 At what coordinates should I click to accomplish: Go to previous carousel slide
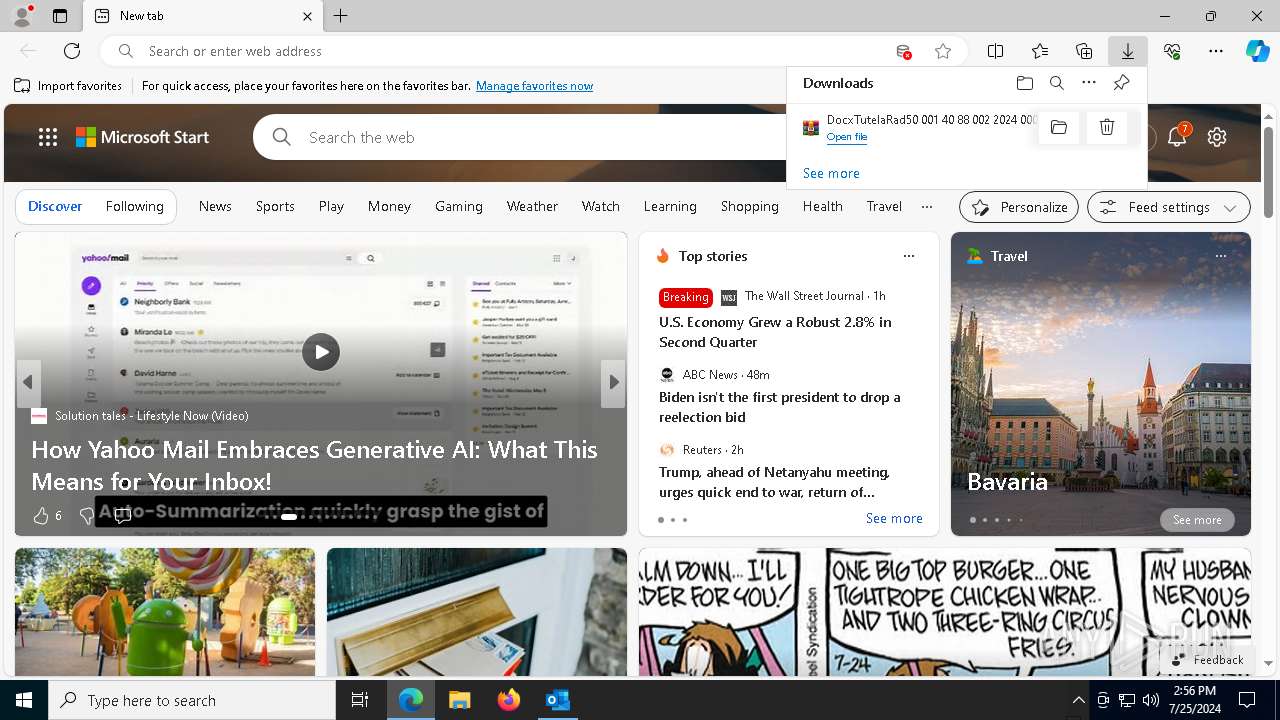click(x=28, y=382)
